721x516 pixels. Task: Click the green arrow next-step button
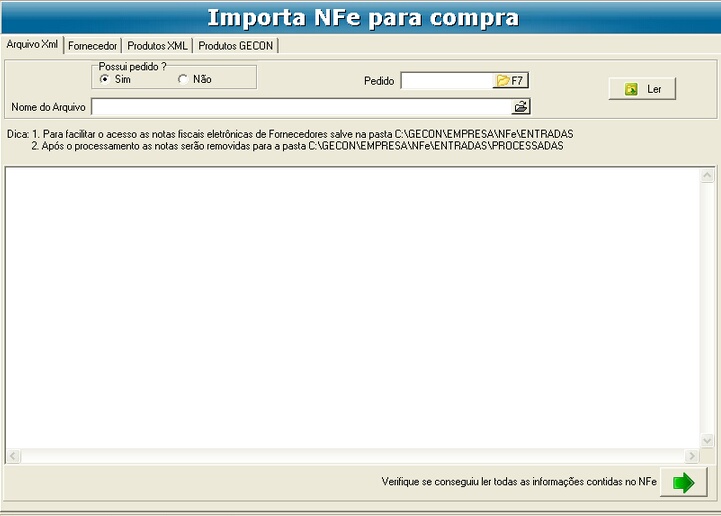point(683,482)
